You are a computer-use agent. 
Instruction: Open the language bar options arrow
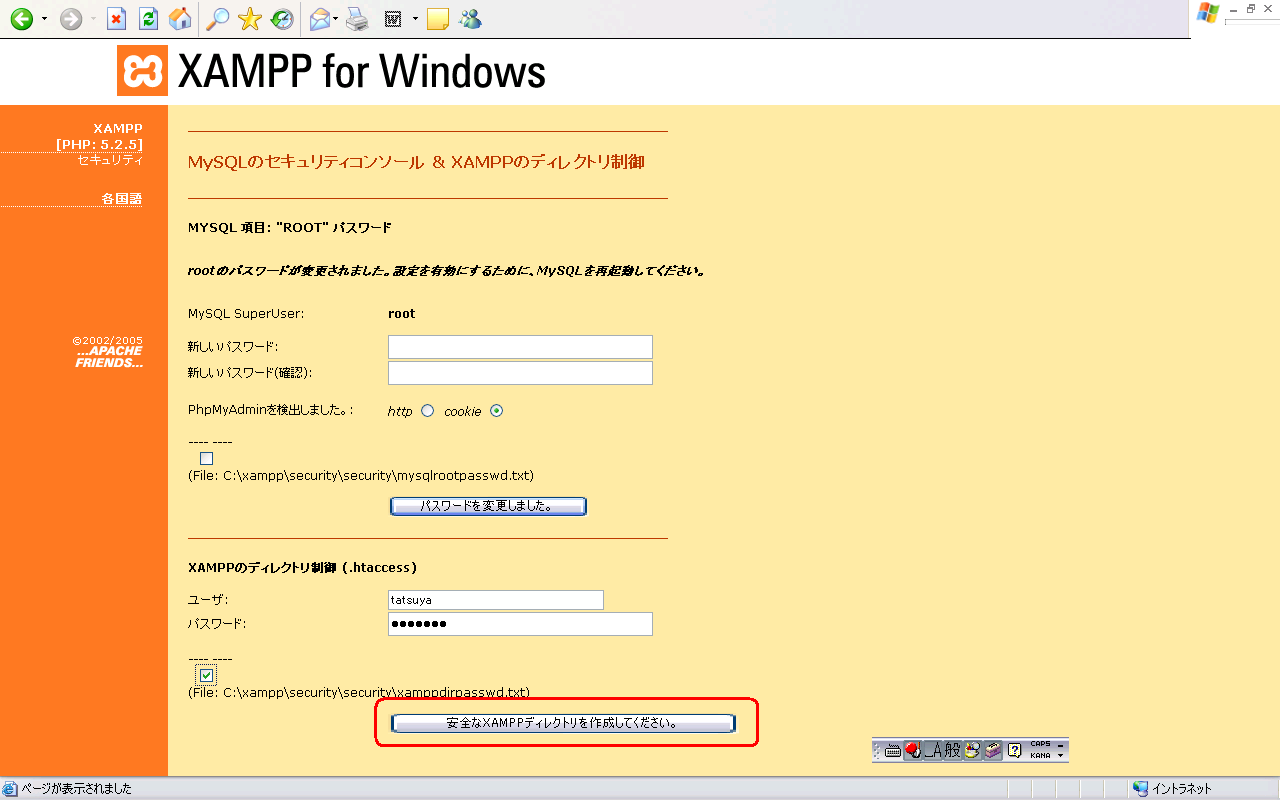1061,756
